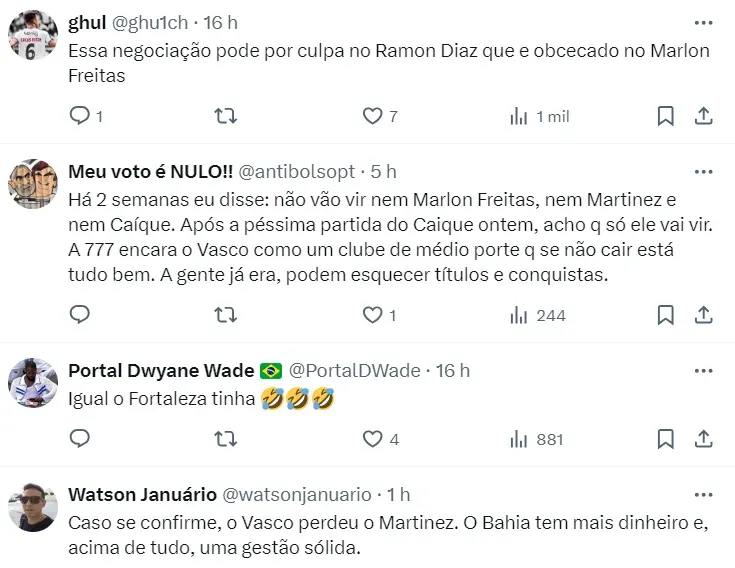Retweet ghul's post about Ramon Diaz

click(227, 116)
